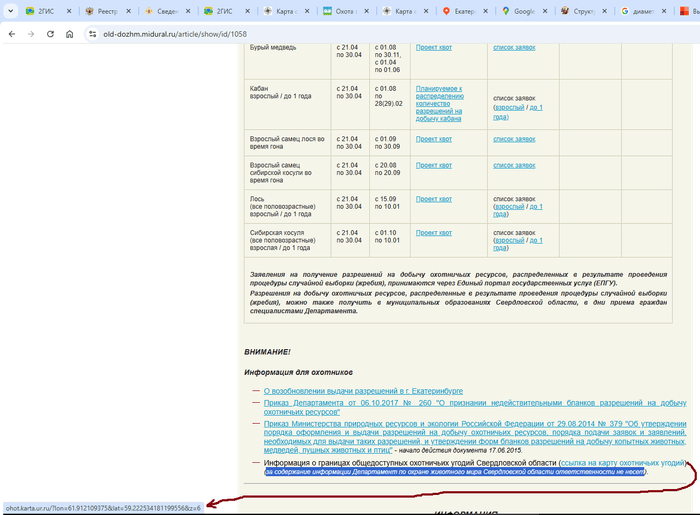The image size is (700, 515).
Task: Open Проект квот in Сибирская косуля row
Action: [433, 233]
